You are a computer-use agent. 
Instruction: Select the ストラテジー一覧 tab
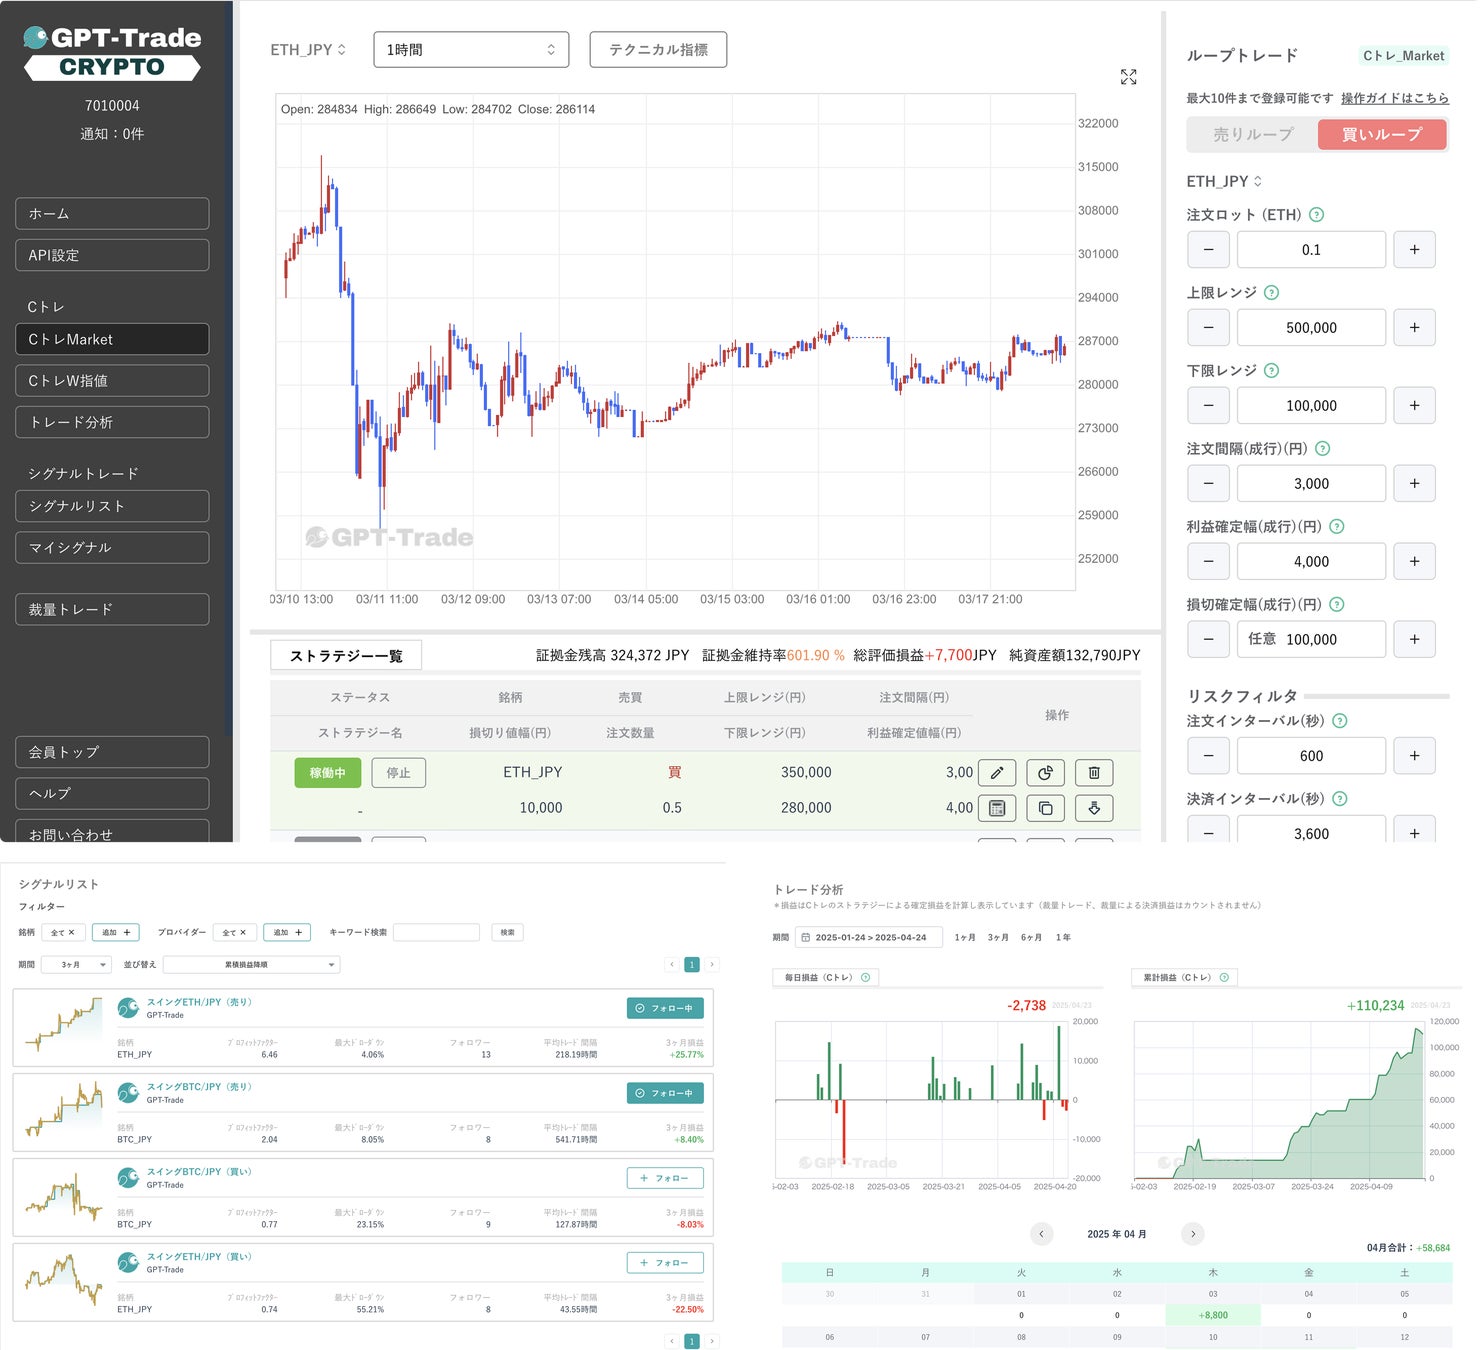tap(346, 655)
